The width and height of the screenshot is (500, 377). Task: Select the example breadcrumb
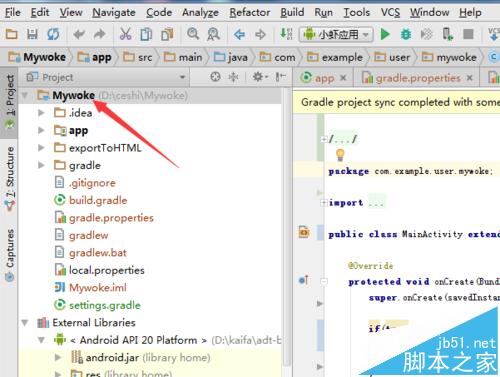tap(335, 57)
